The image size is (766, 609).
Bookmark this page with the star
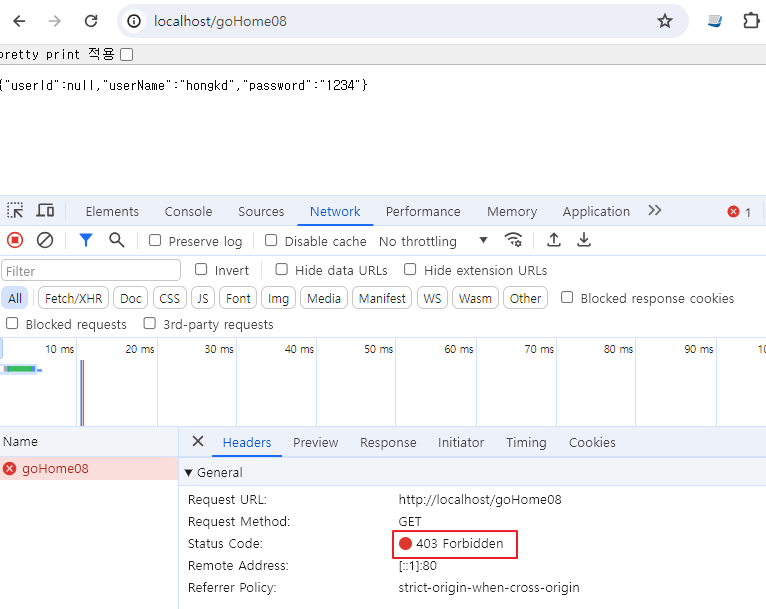664,21
